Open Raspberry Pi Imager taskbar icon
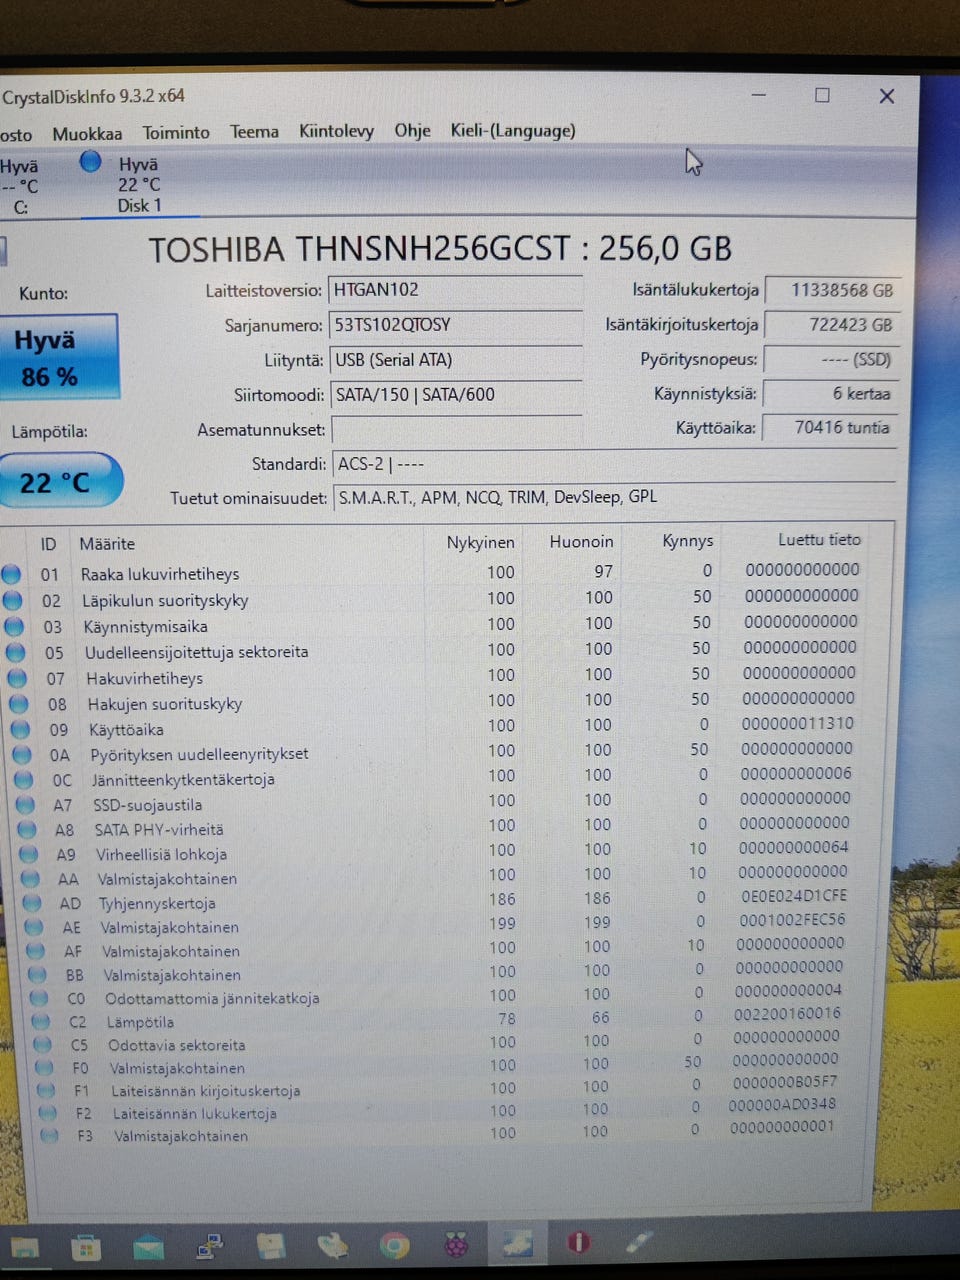960x1280 pixels. tap(456, 1245)
